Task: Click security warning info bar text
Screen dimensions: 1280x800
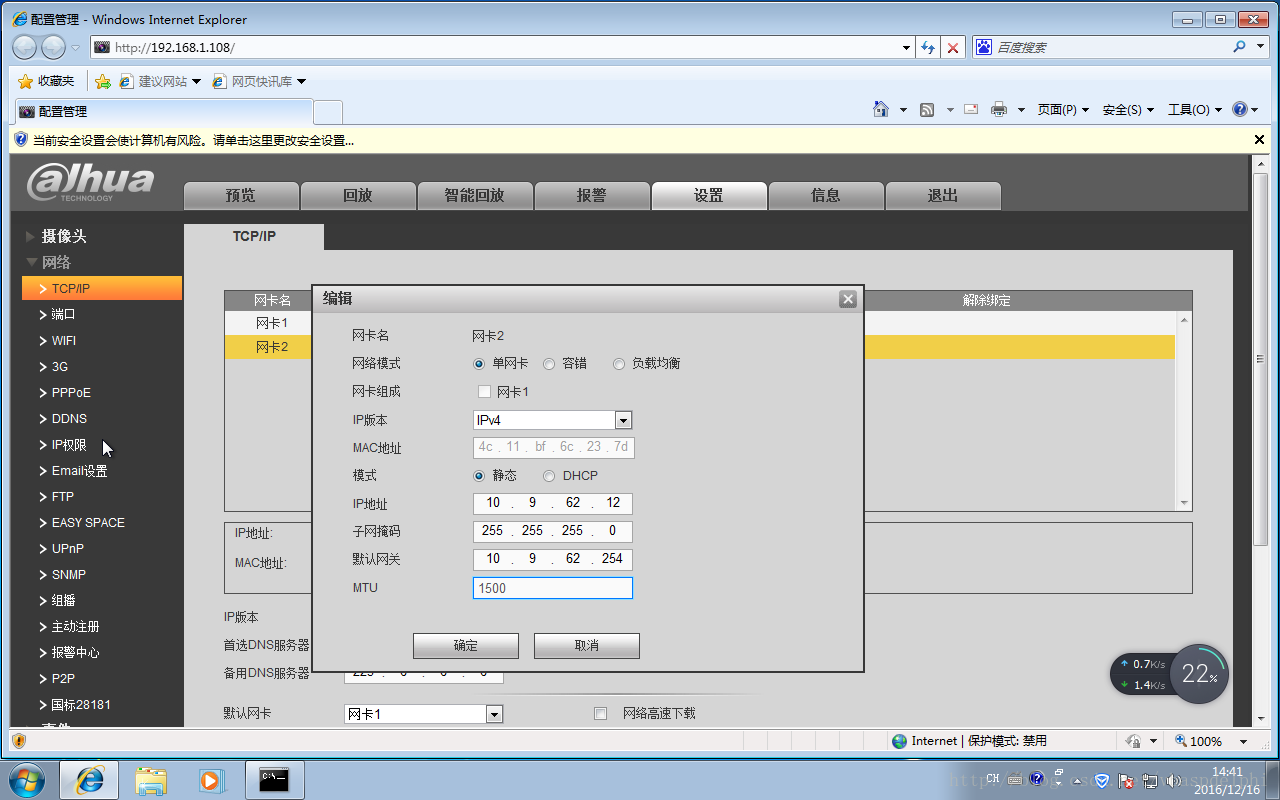Action: pyautogui.click(x=193, y=141)
